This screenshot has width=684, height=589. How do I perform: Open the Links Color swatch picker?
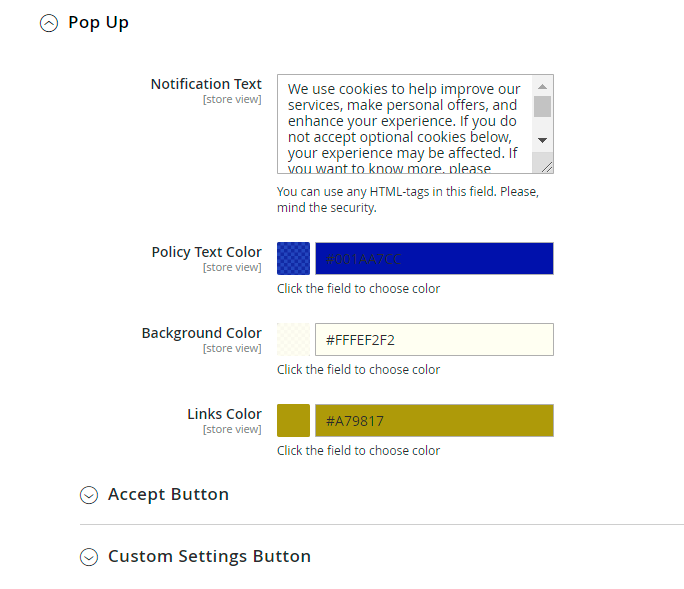[293, 420]
